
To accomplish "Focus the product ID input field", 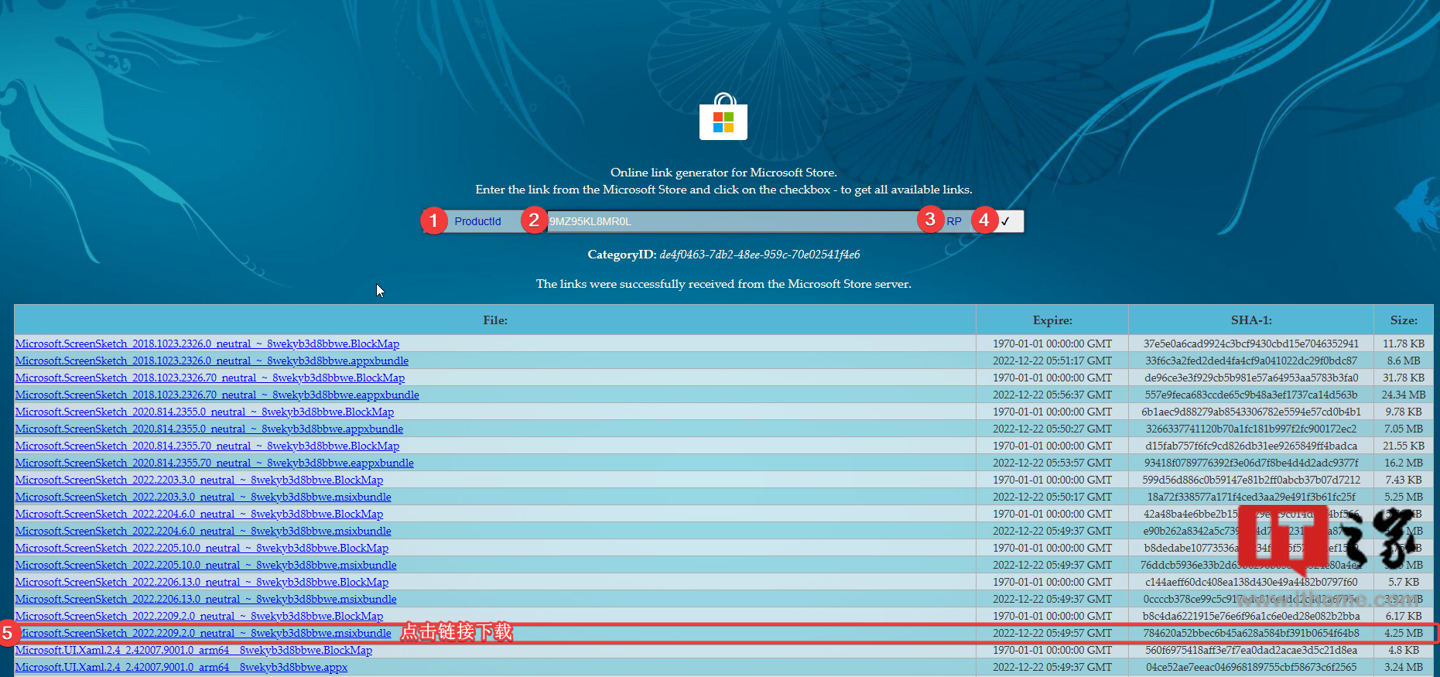I will pos(731,221).
